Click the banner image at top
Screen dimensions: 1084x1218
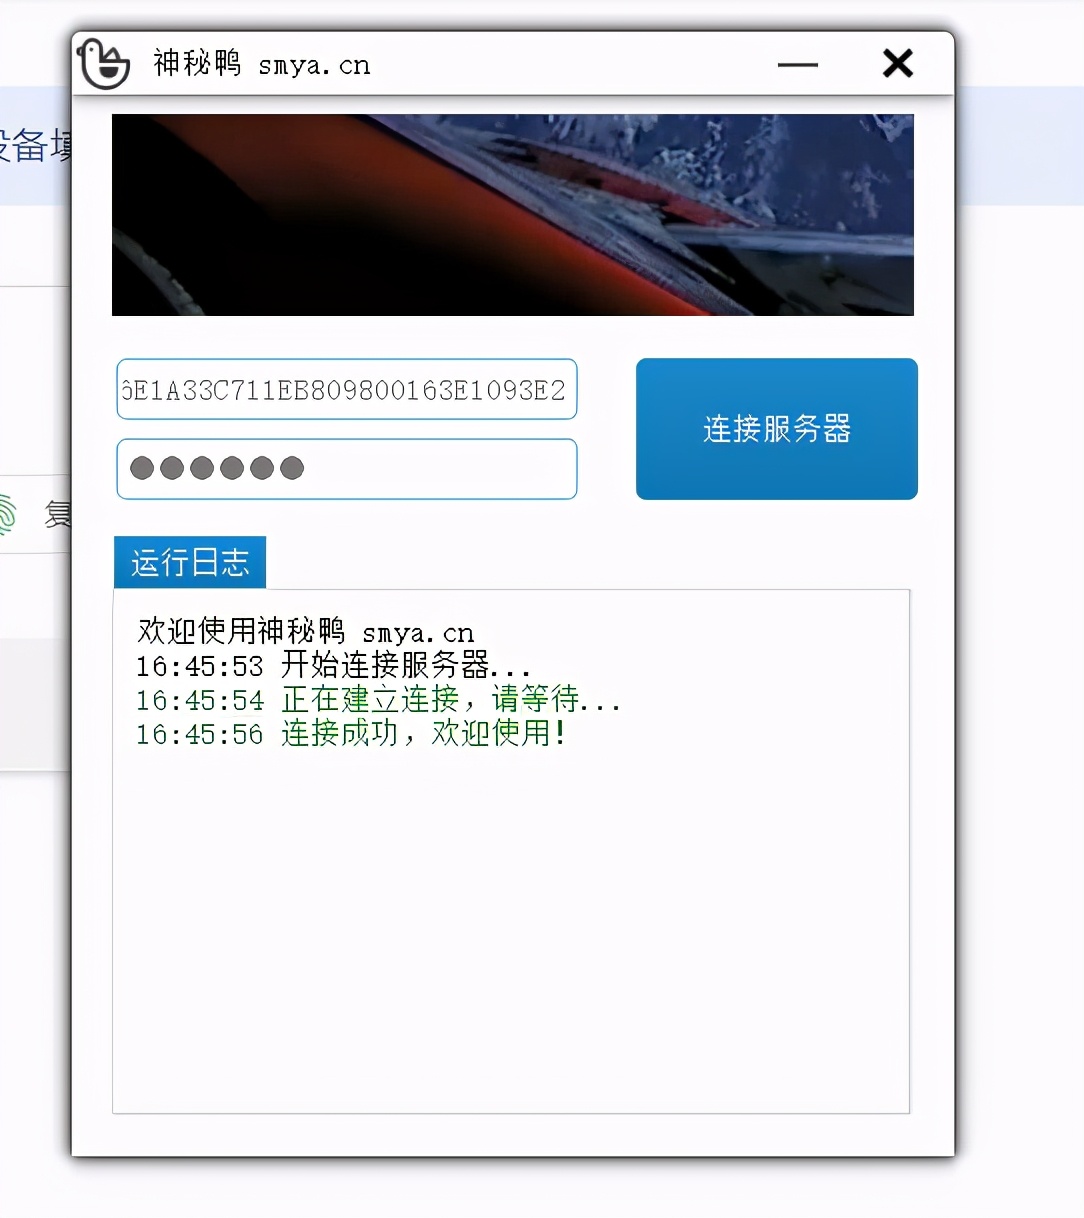(513, 215)
